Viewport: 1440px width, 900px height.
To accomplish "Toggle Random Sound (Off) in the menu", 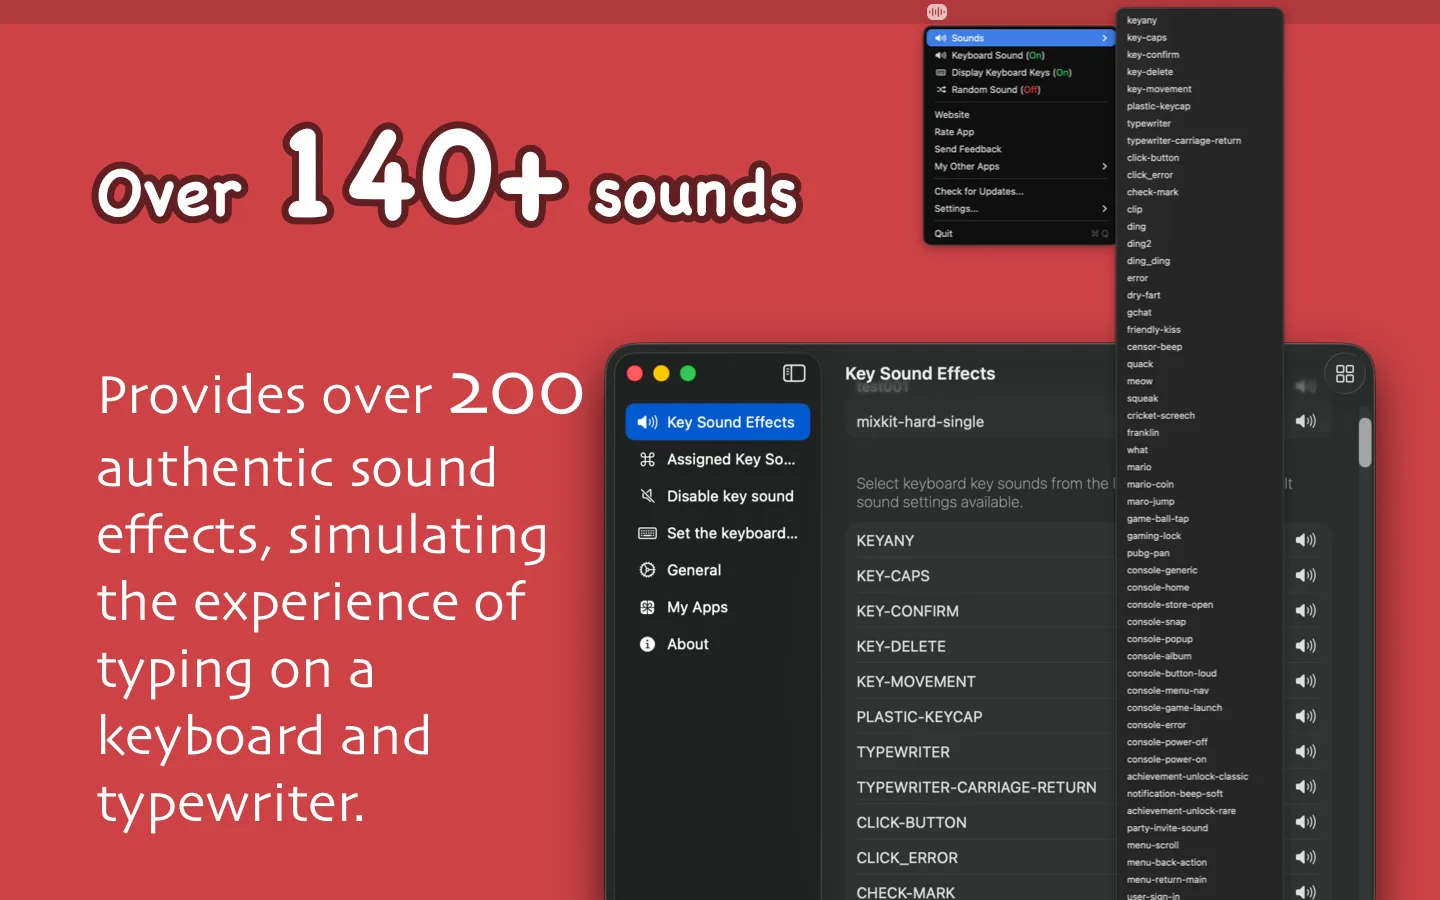I will tap(1020, 89).
